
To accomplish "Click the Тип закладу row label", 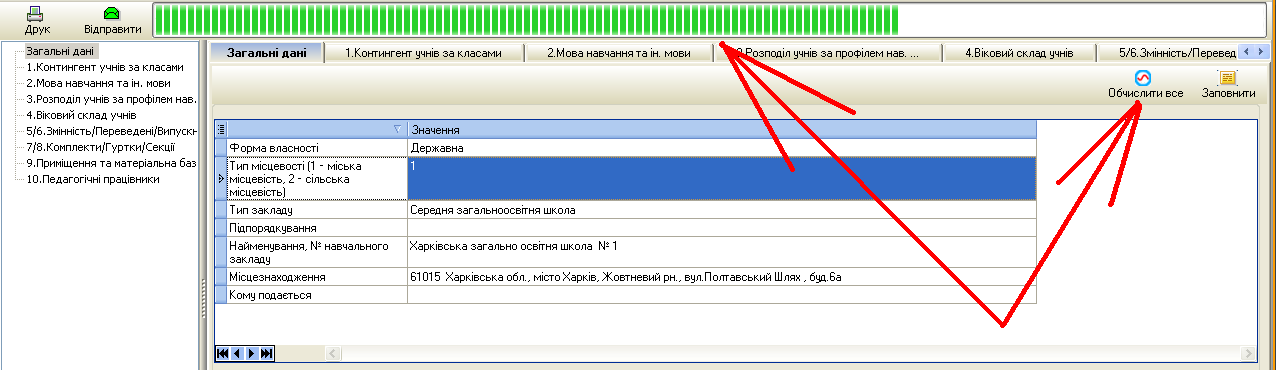I will [318, 210].
